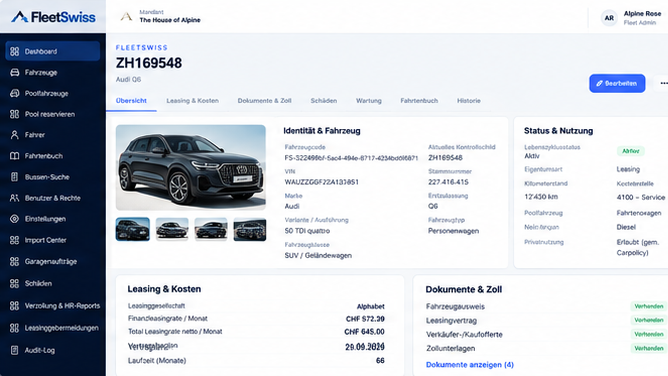Click the Garagenaufträge icon
The width and height of the screenshot is (668, 376).
pos(14,261)
